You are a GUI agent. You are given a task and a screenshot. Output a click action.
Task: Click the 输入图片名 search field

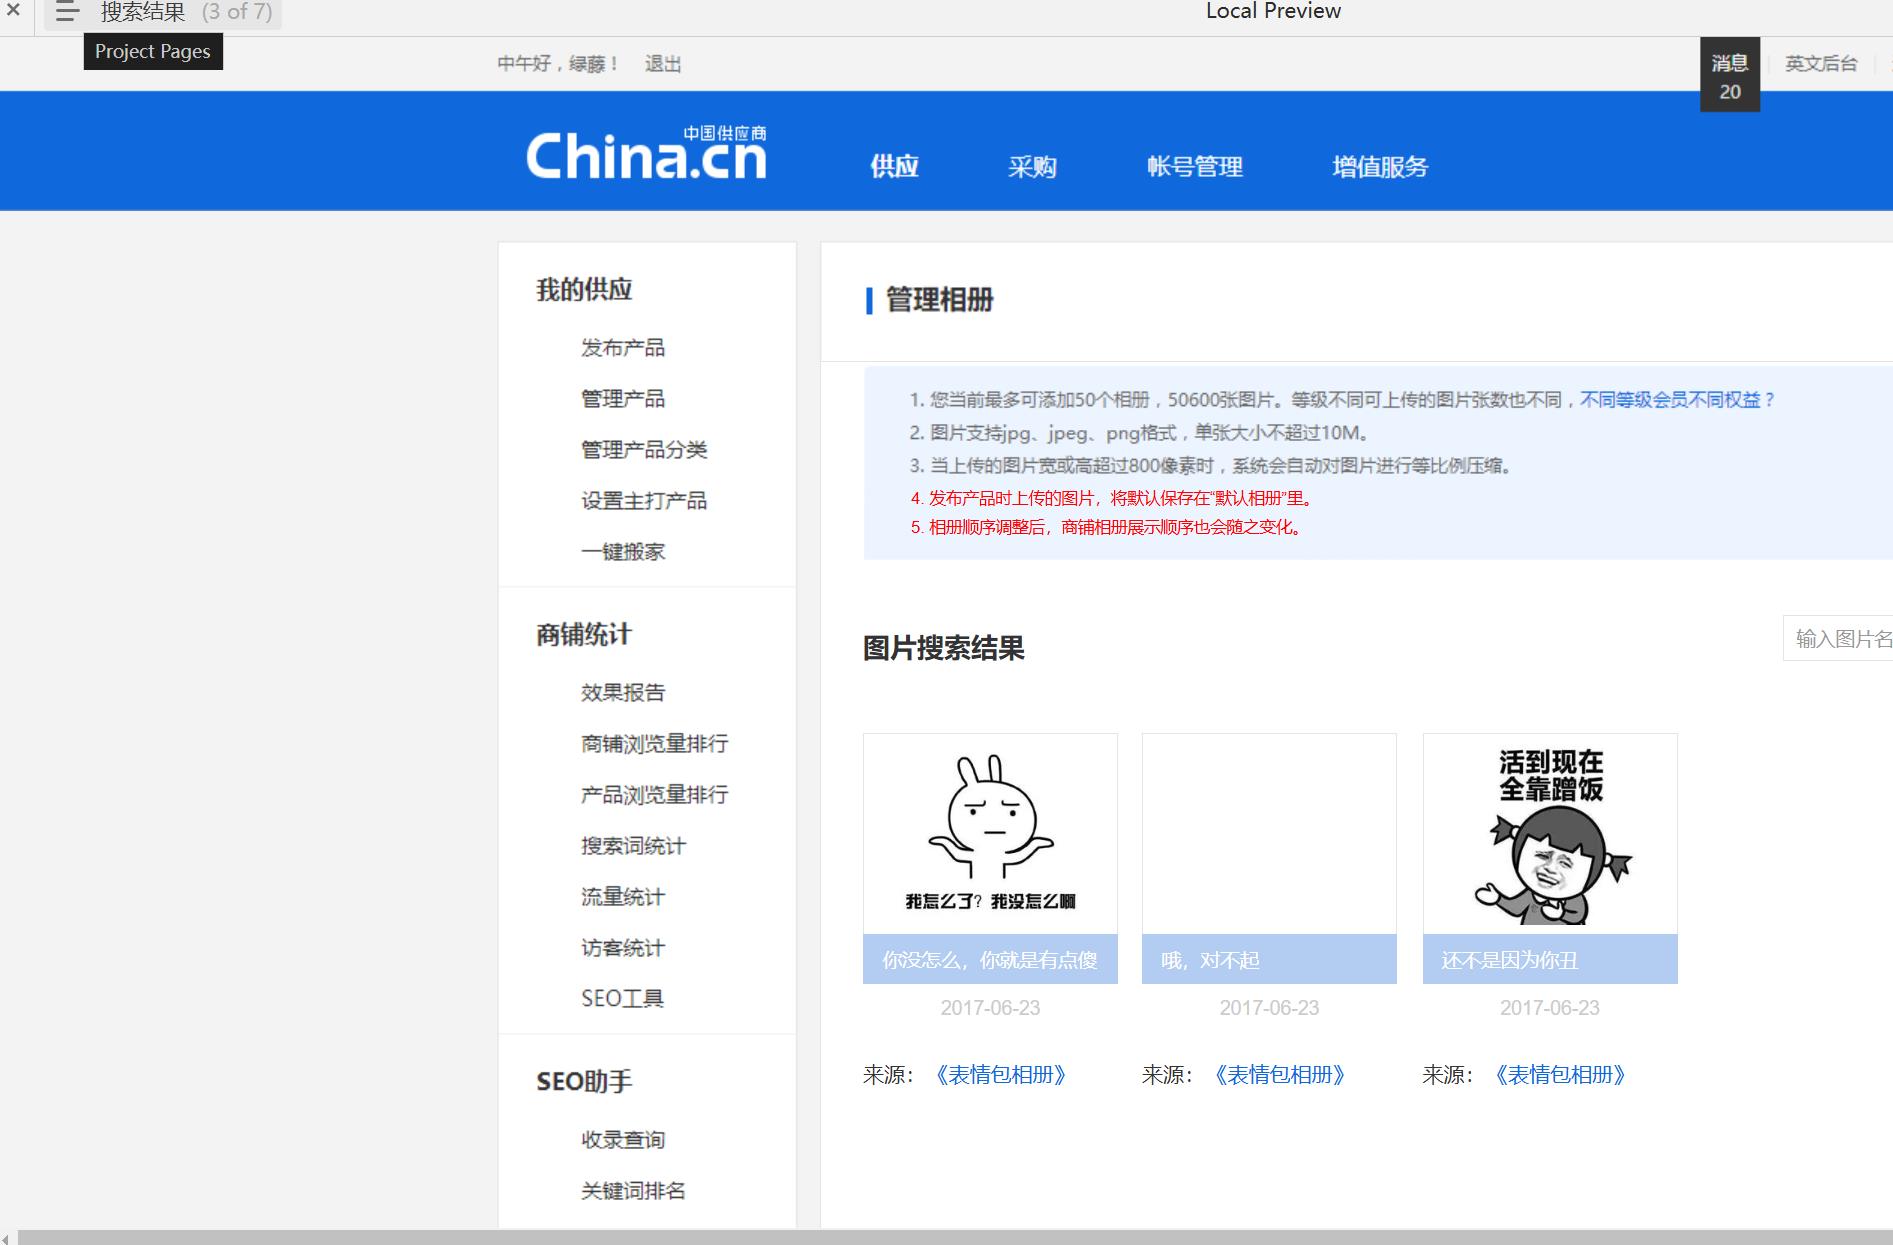1838,639
